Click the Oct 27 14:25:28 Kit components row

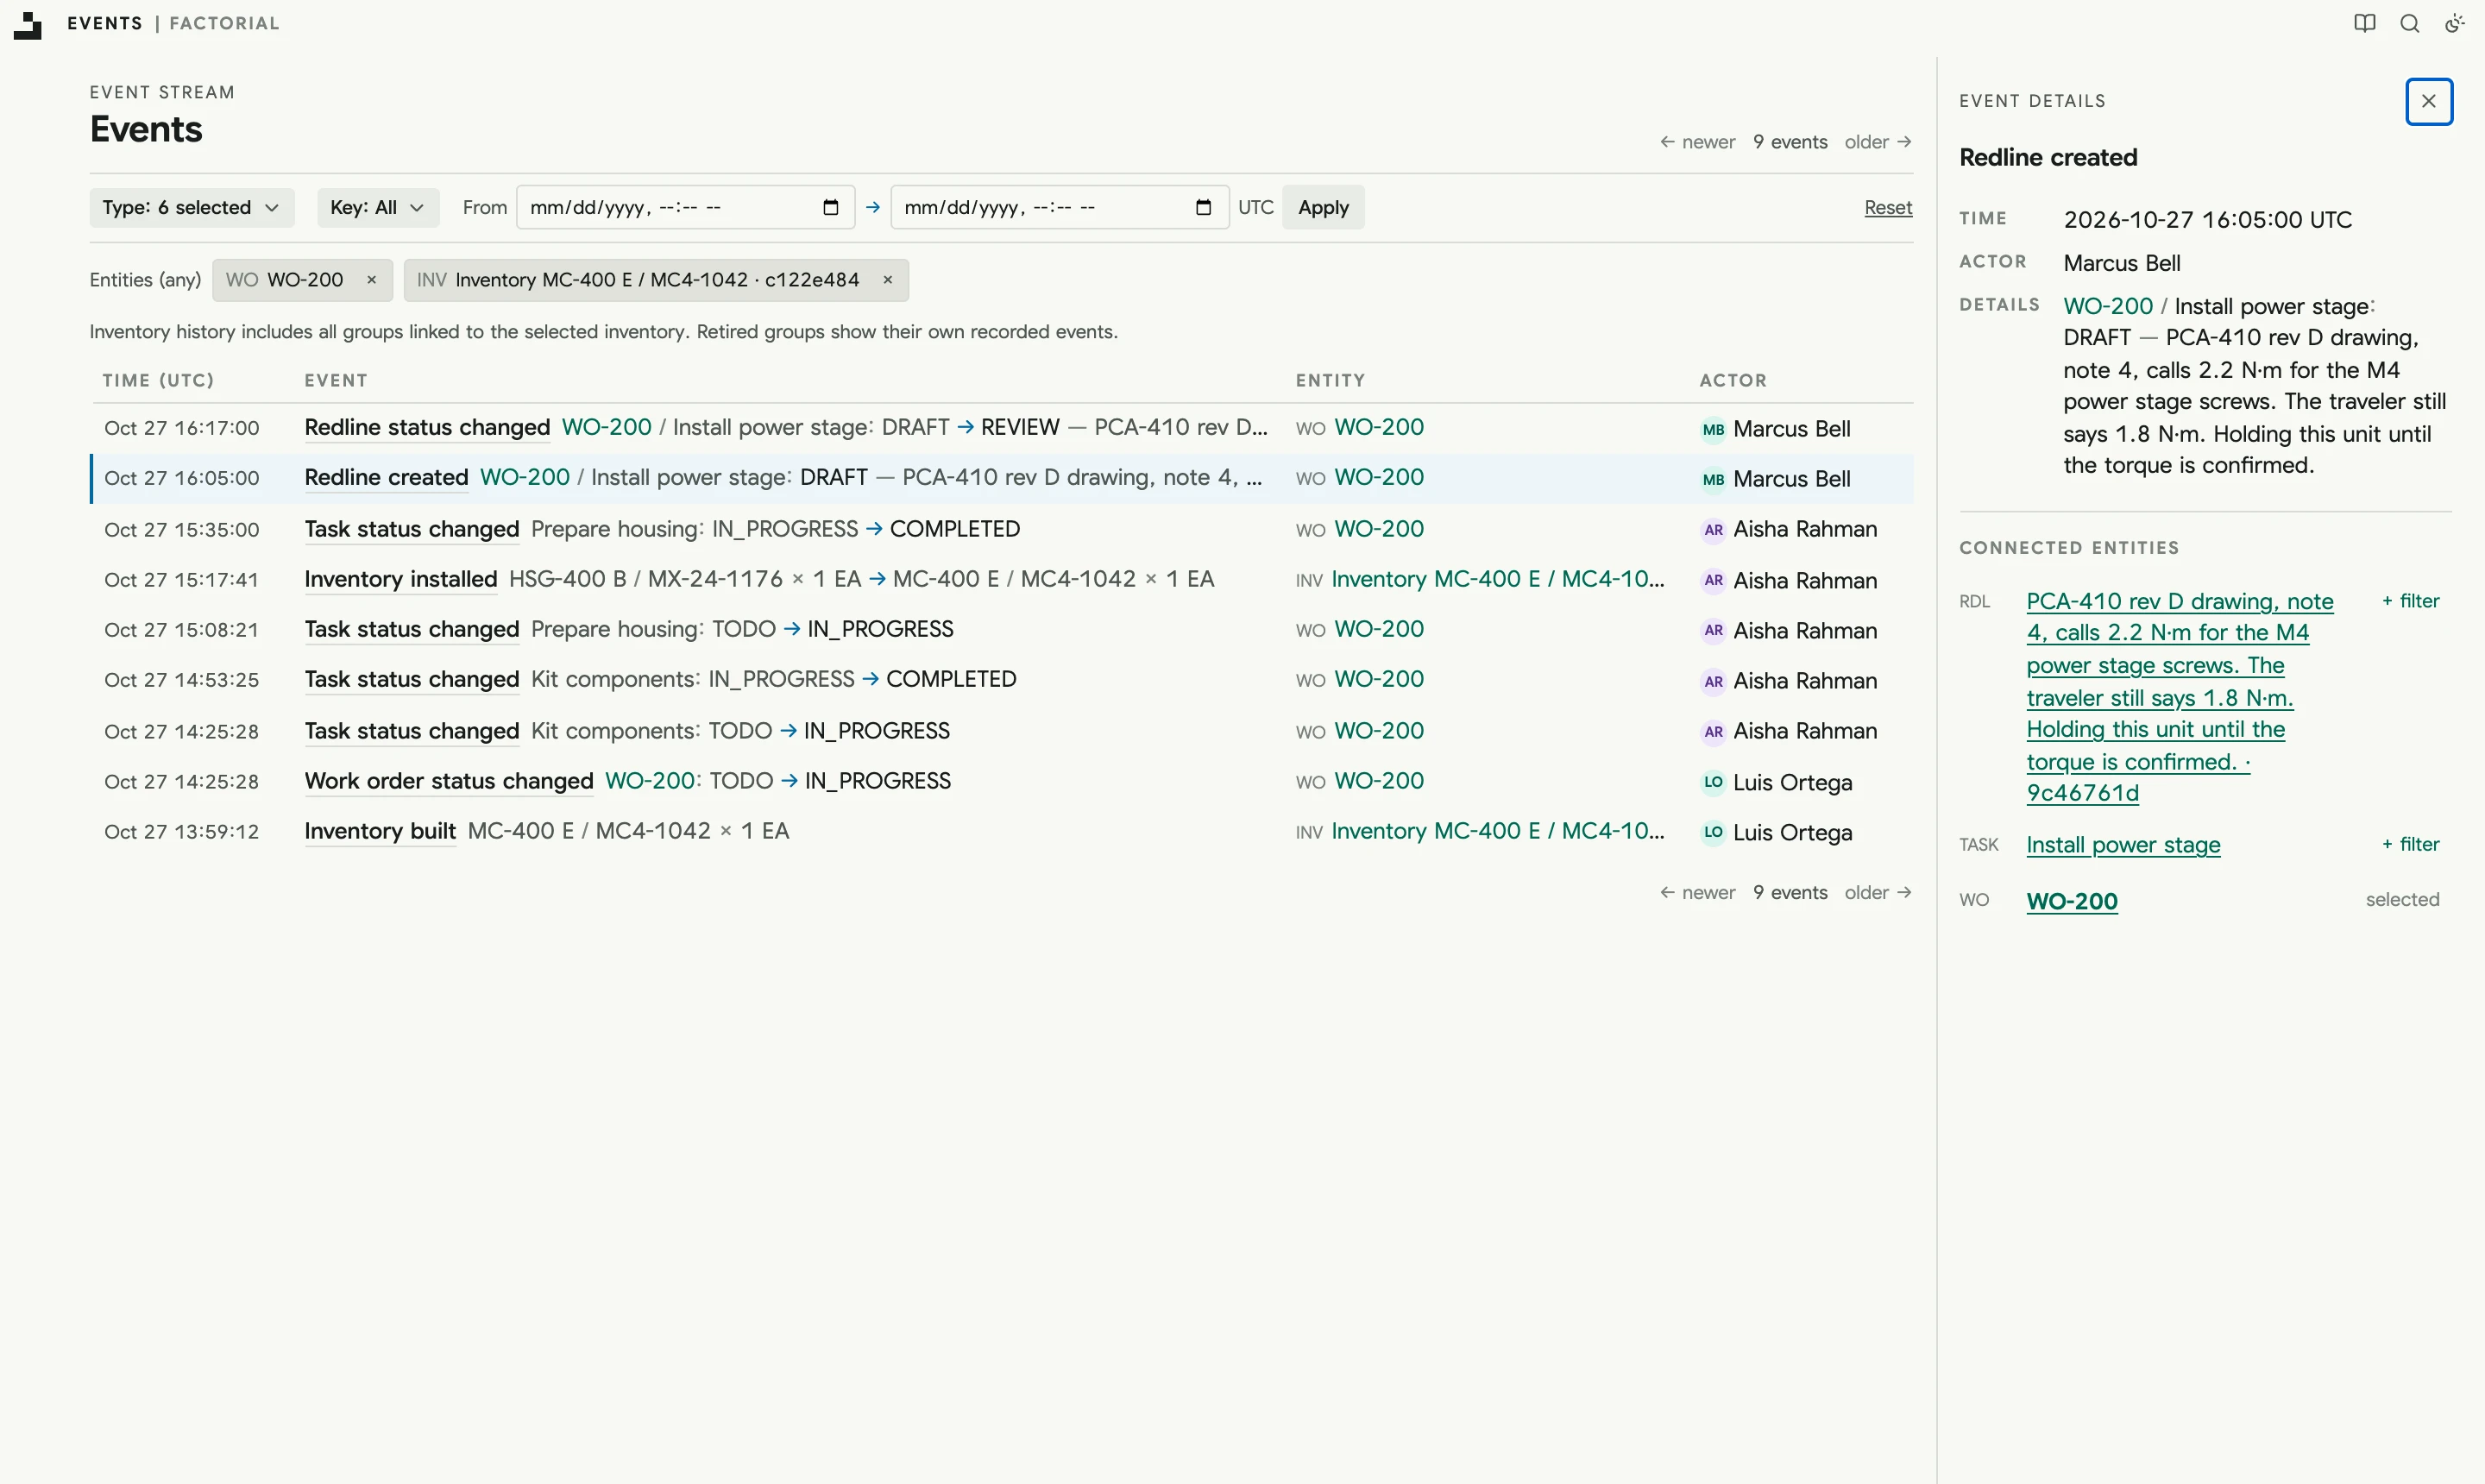pos(1002,731)
